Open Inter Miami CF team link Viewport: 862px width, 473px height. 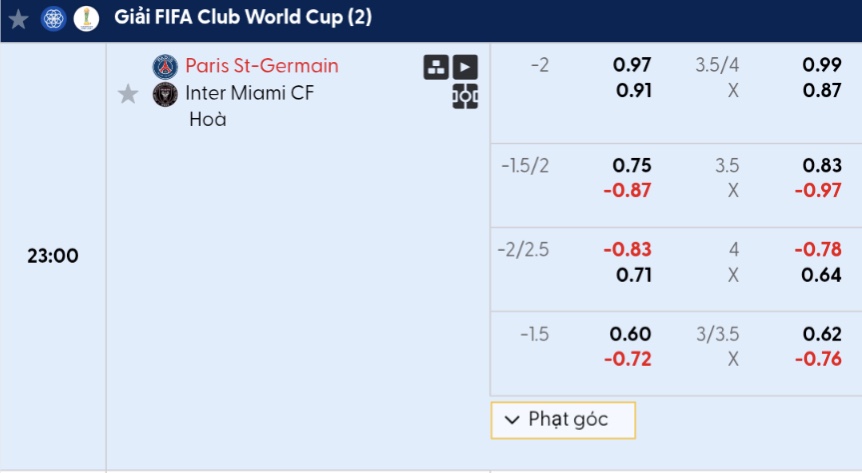point(250,93)
